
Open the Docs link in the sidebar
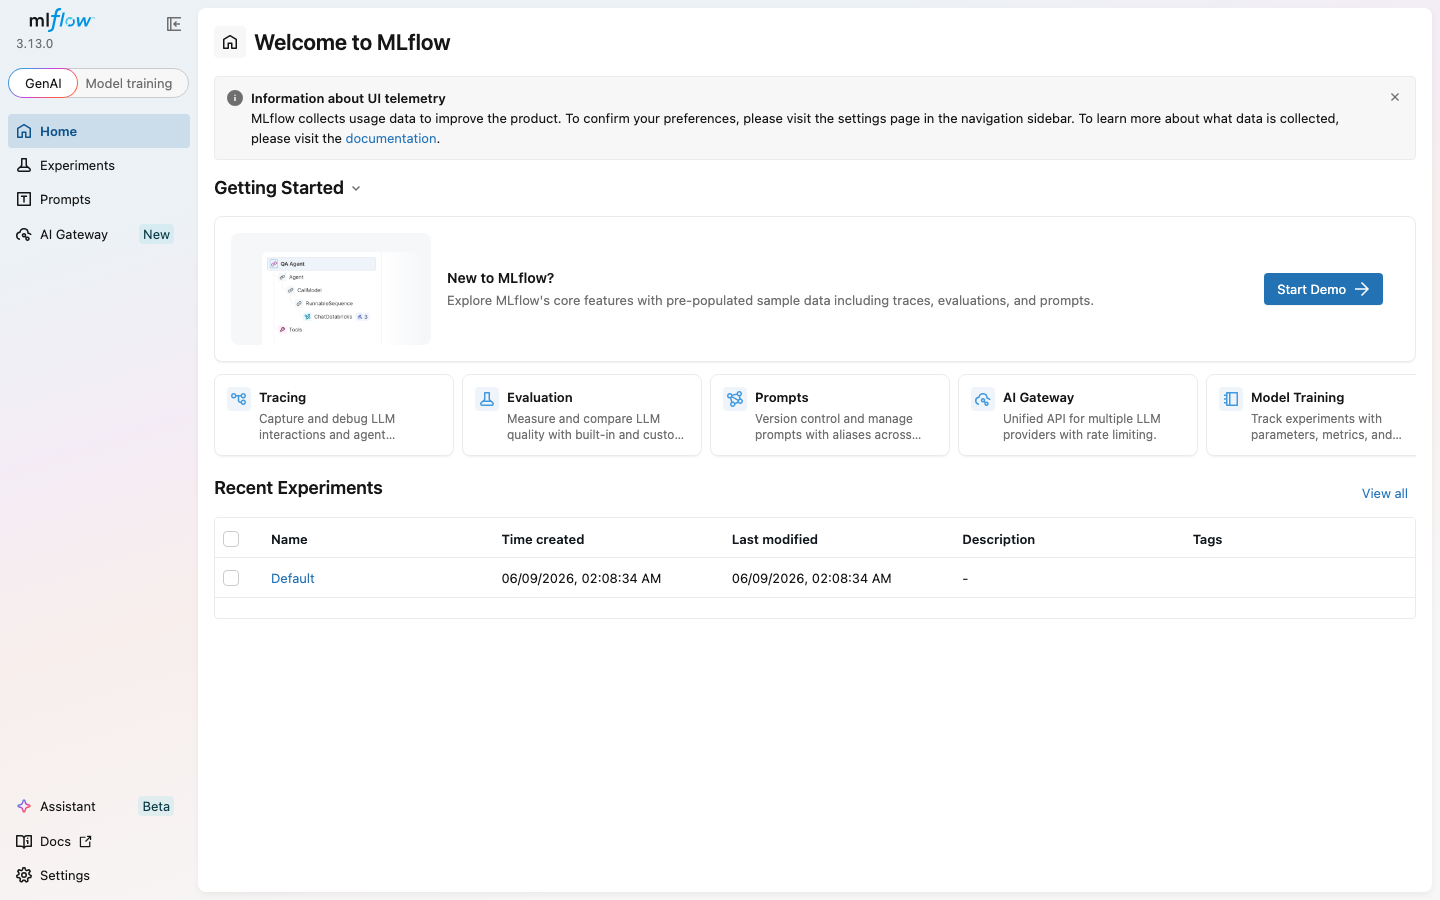(99, 841)
